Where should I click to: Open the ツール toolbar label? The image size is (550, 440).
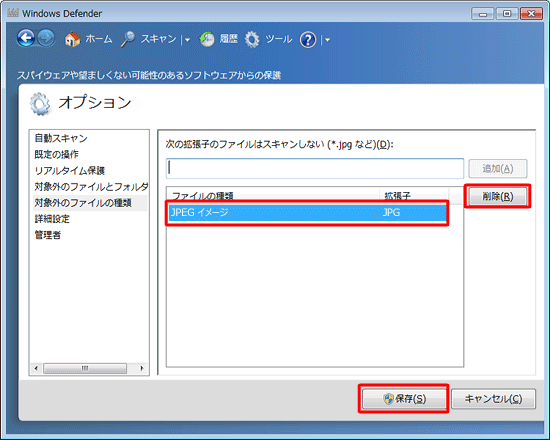click(x=279, y=39)
